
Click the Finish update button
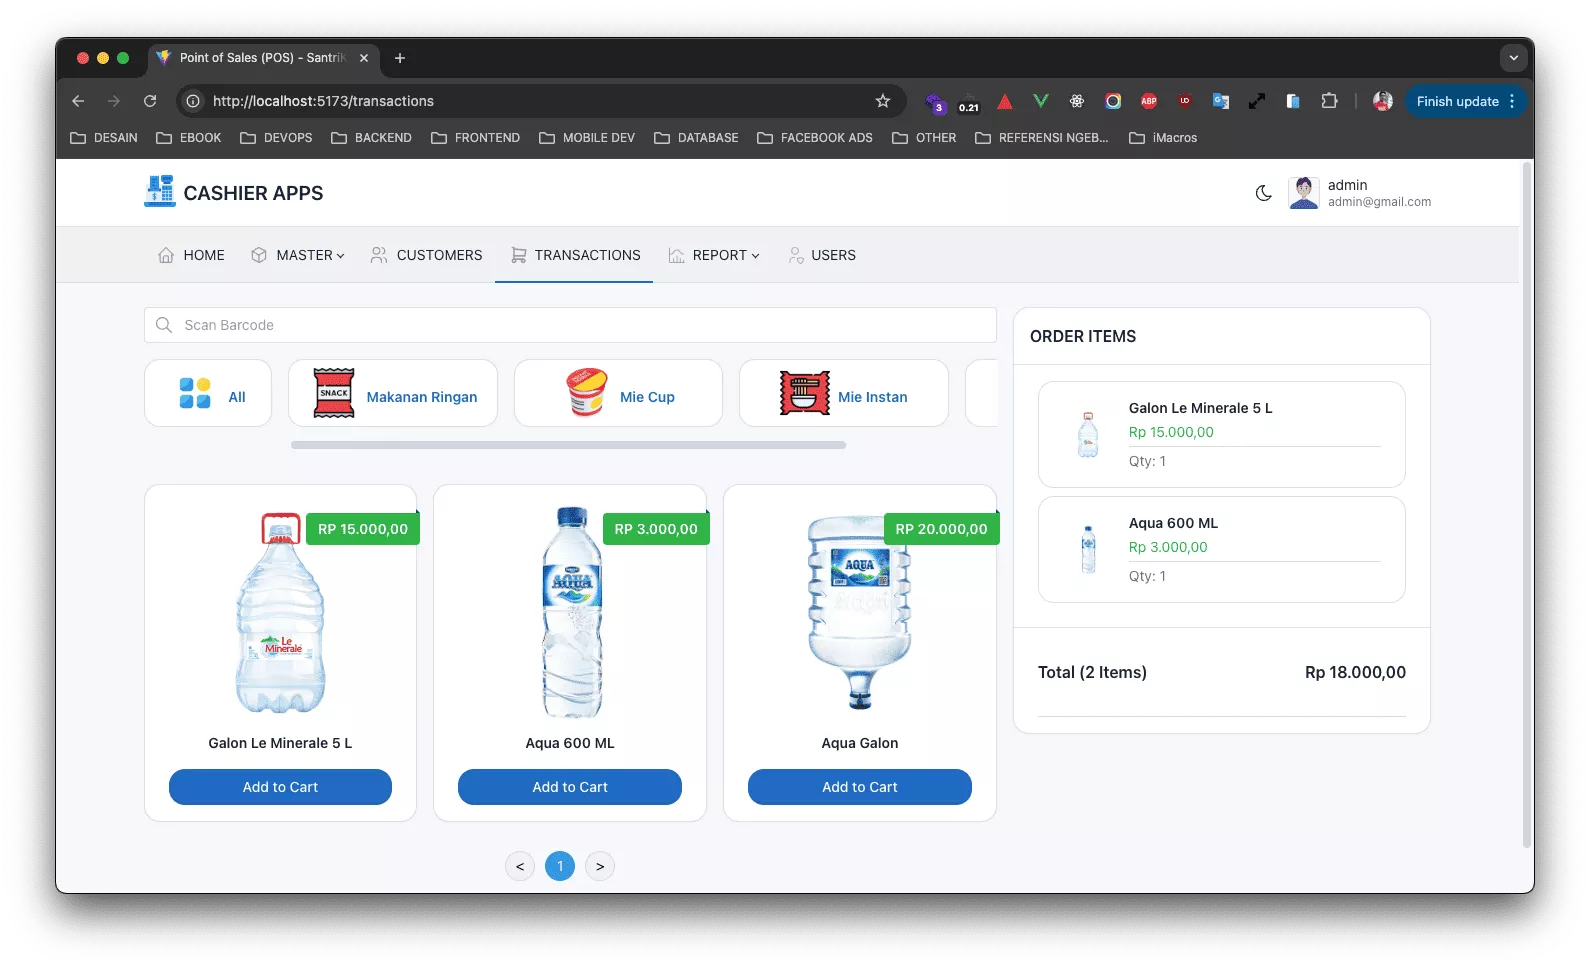[1457, 101]
